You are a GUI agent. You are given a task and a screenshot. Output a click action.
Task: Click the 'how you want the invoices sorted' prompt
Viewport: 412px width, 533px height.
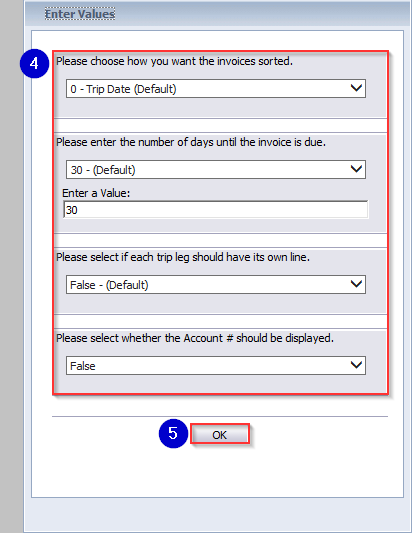(174, 61)
